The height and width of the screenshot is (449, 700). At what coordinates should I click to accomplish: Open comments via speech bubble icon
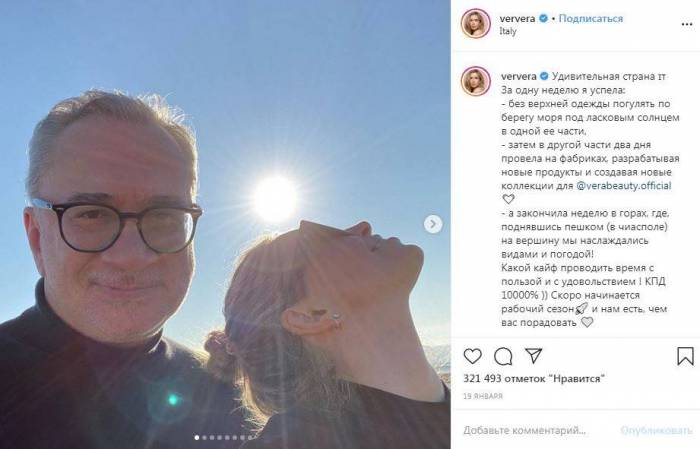point(503,357)
